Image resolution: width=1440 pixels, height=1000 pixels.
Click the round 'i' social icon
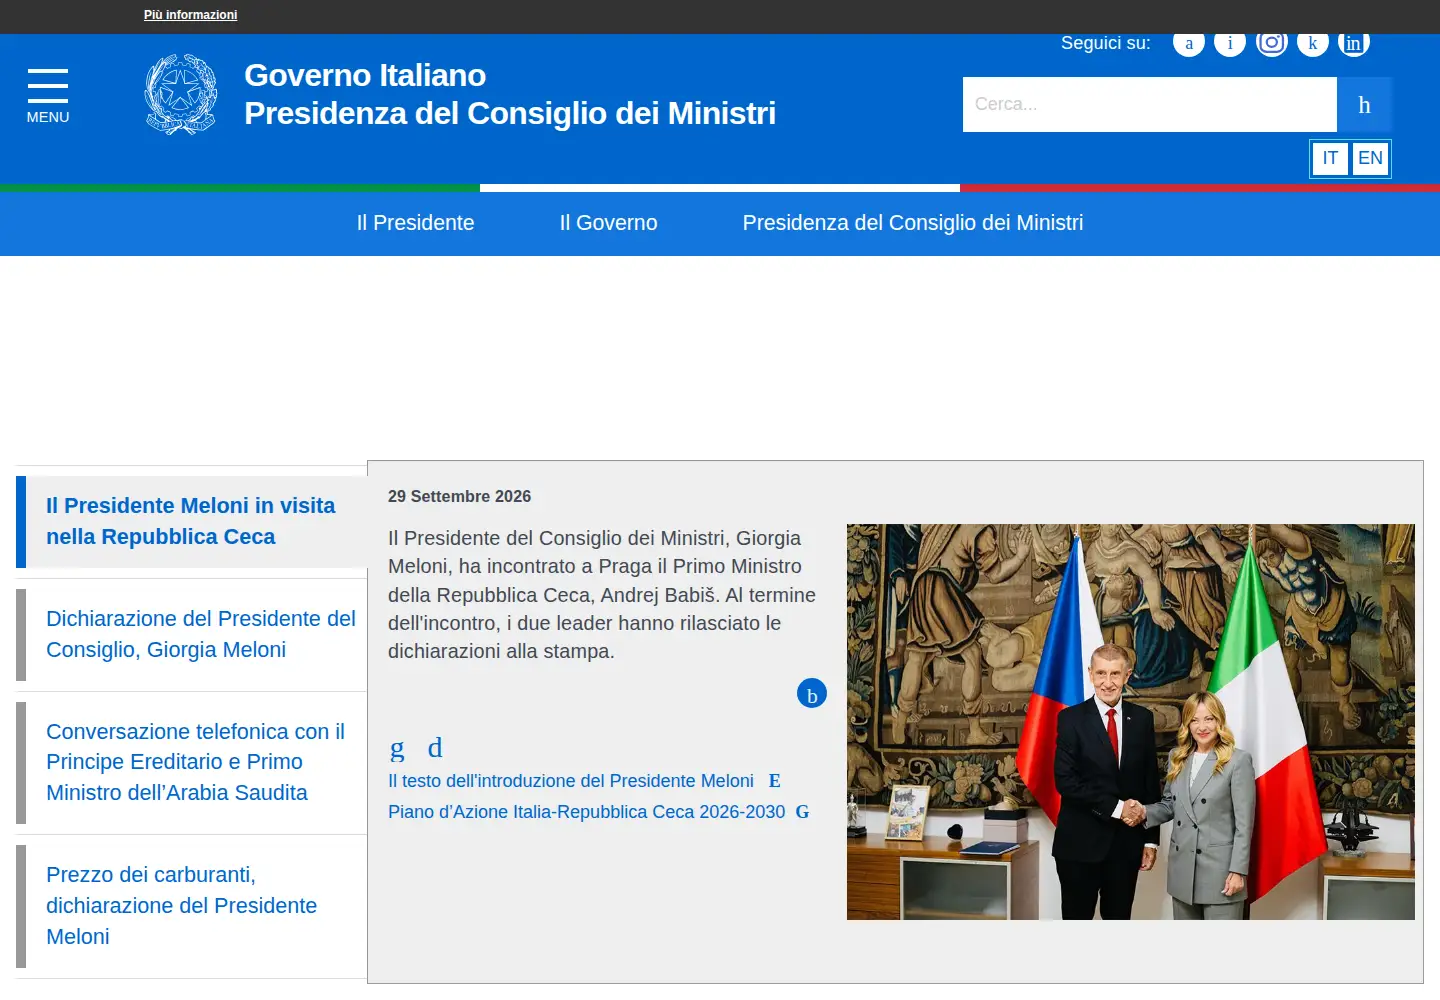[x=1230, y=43]
